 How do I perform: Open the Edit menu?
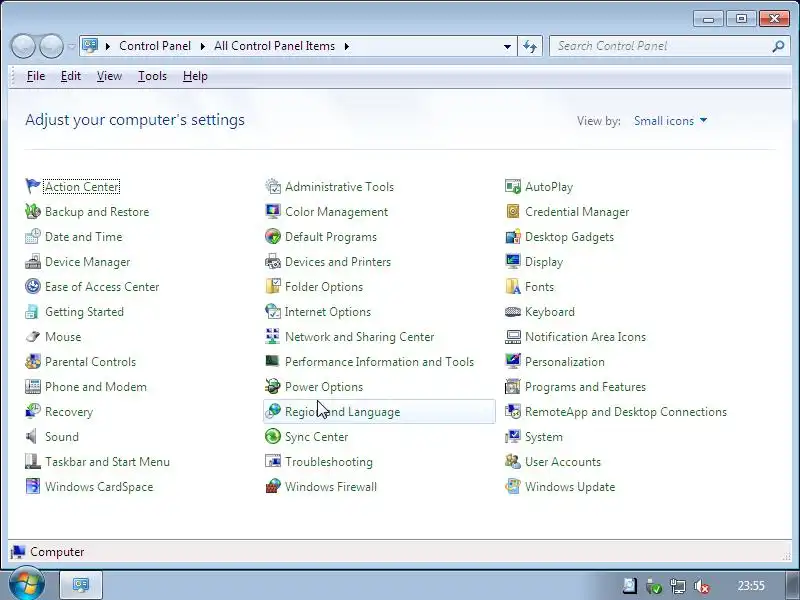pos(70,76)
